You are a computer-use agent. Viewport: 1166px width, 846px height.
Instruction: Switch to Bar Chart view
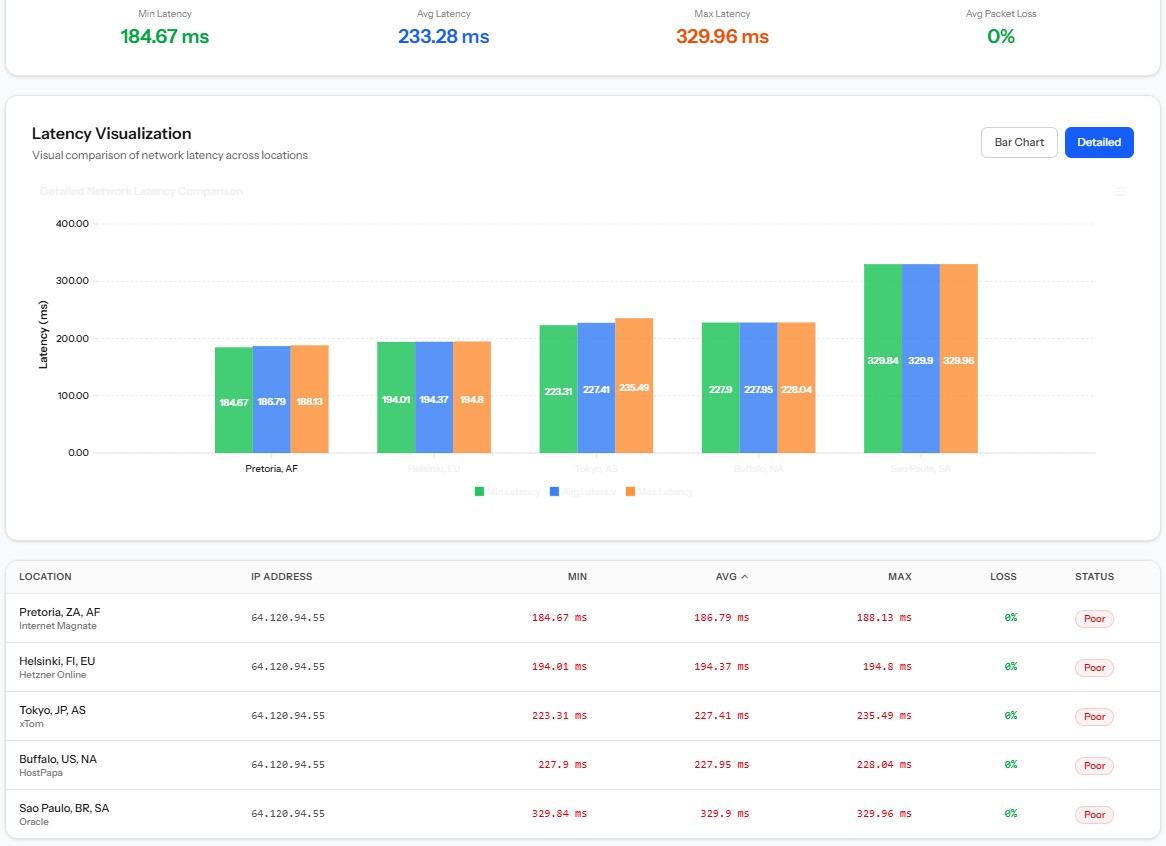[x=1019, y=143]
